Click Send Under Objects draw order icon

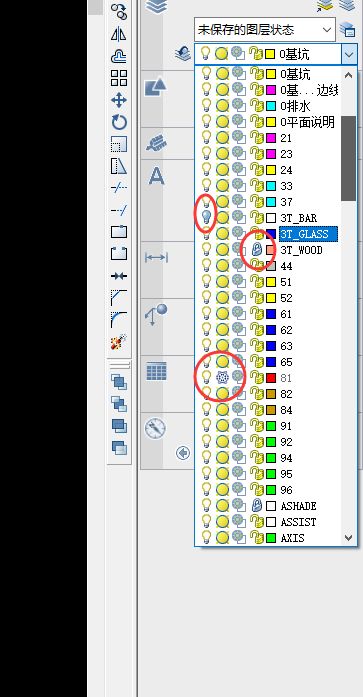pos(119,448)
